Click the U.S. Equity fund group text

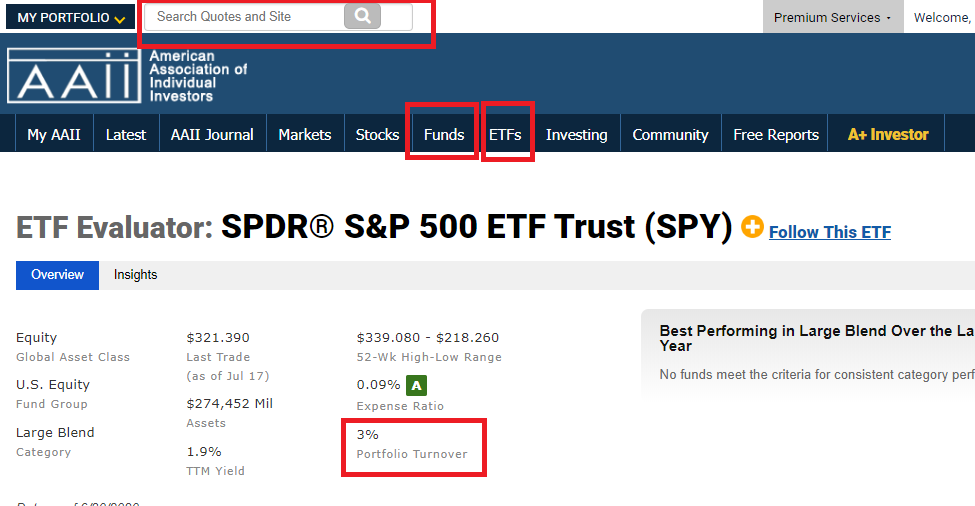point(53,385)
